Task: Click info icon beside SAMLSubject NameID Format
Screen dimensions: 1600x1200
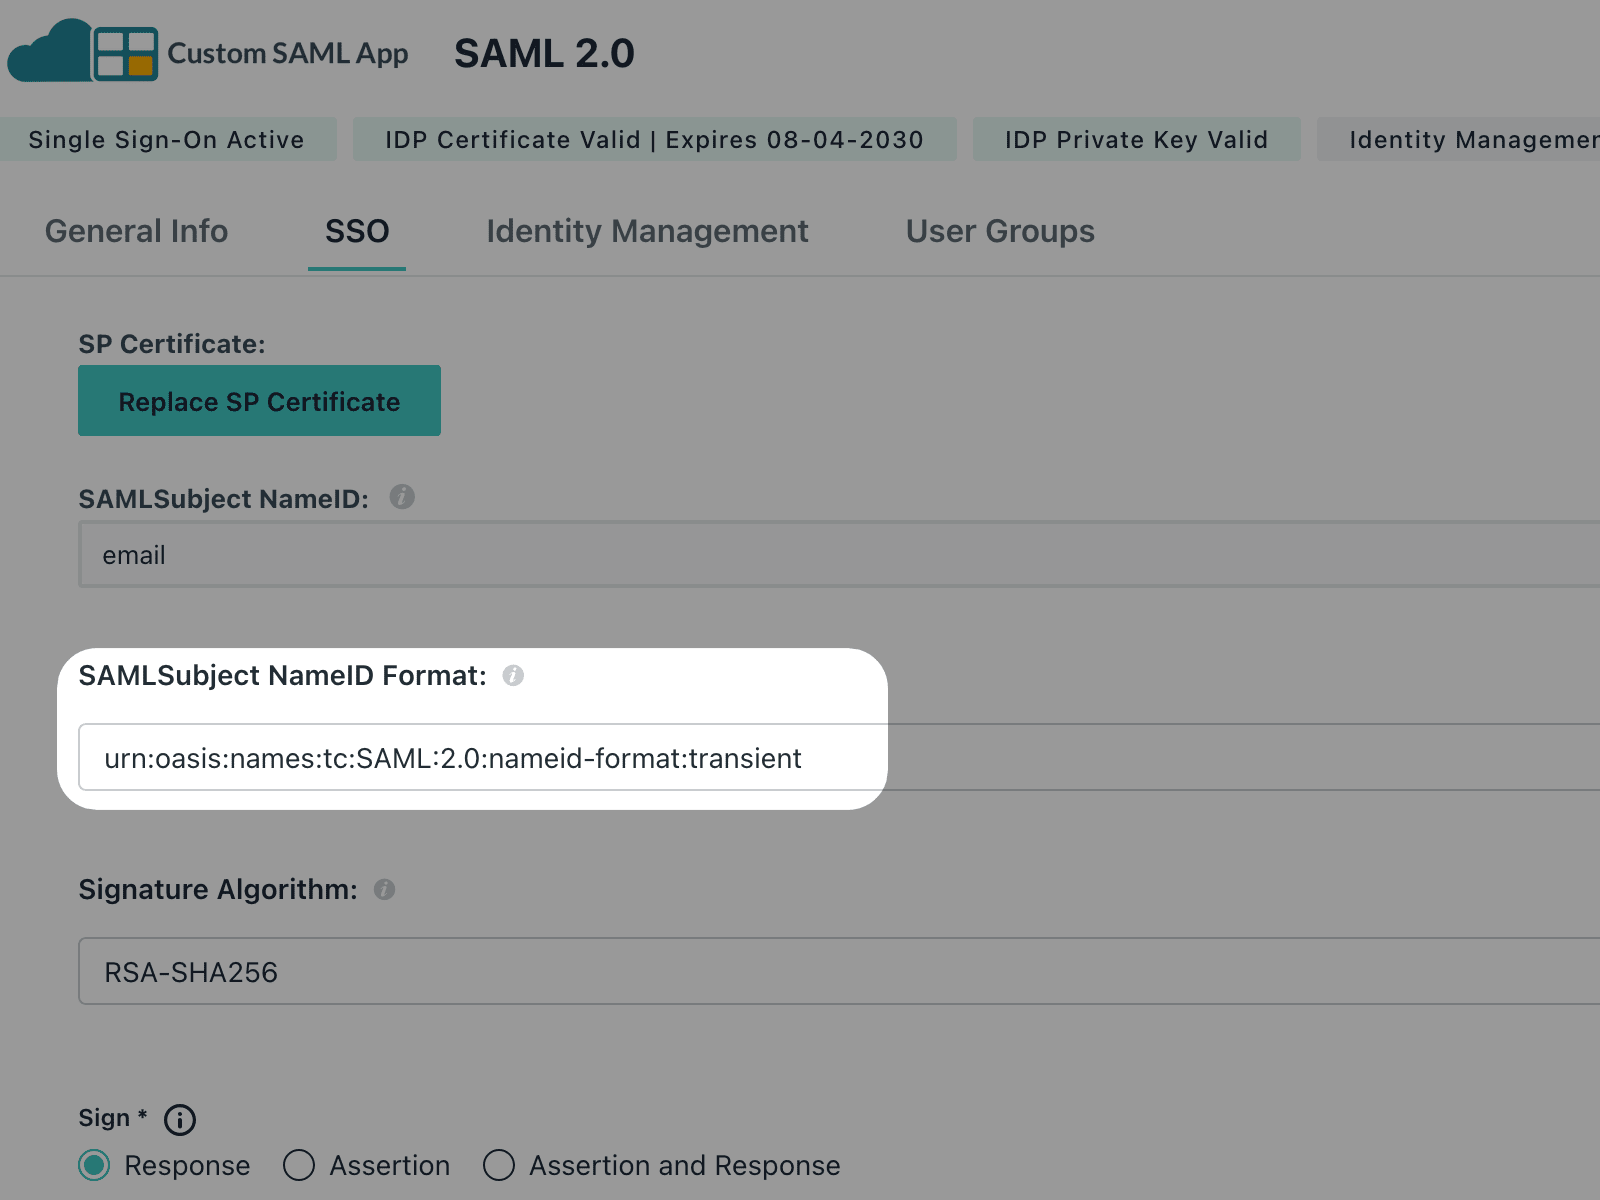Action: tap(513, 676)
